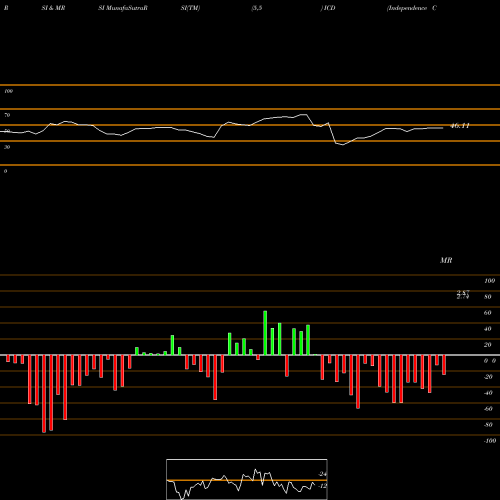The image size is (500, 500).
Task: Click the '(Independence C' header text
Action: [412, 8]
